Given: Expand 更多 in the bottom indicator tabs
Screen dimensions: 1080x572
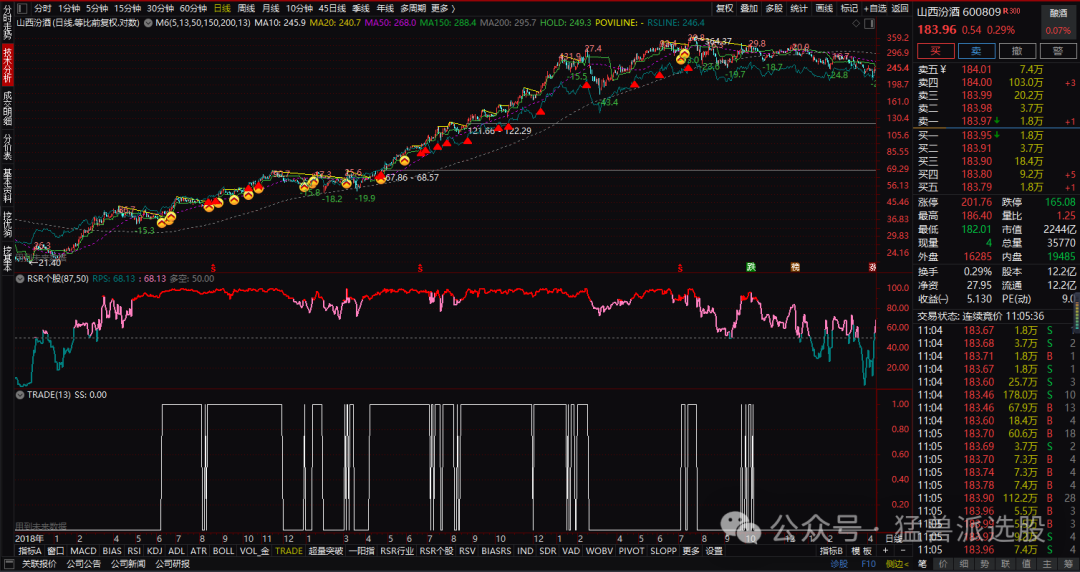Looking at the screenshot, I should point(691,551).
